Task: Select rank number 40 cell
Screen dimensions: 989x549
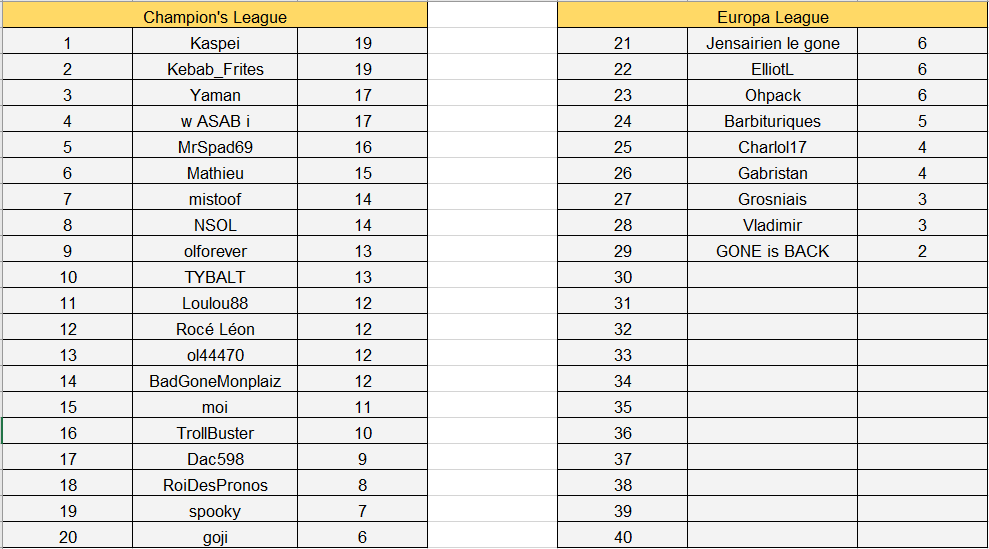Action: pyautogui.click(x=622, y=537)
